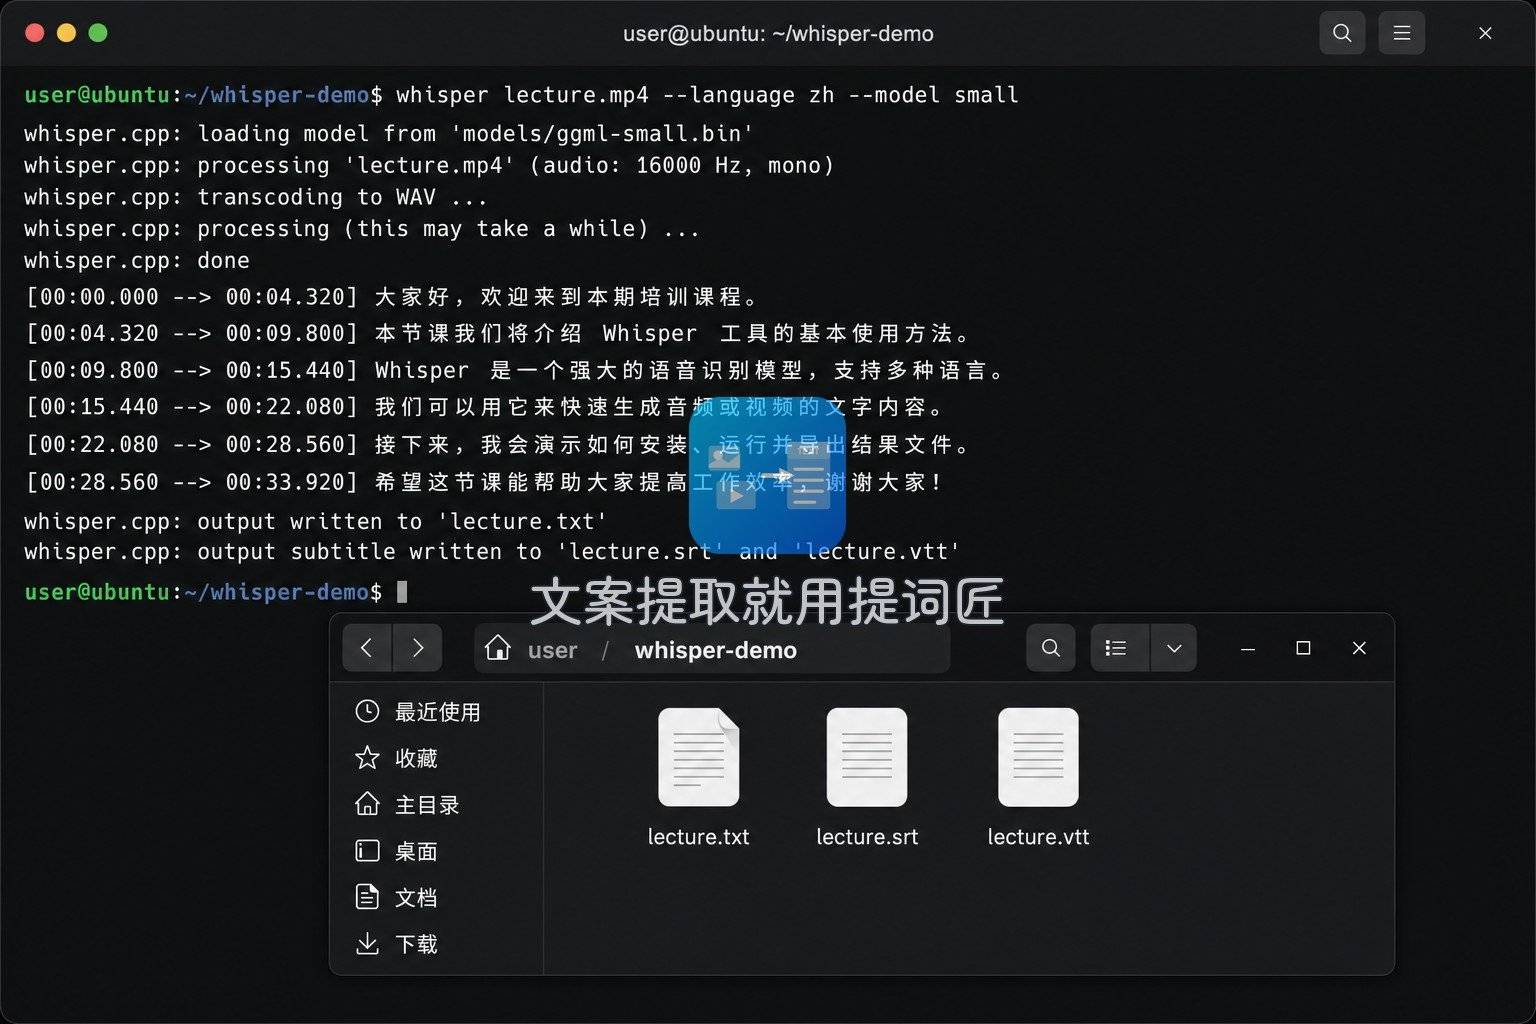Click the home icon in the path bar
Screen dimensions: 1536x1024
pos(497,649)
